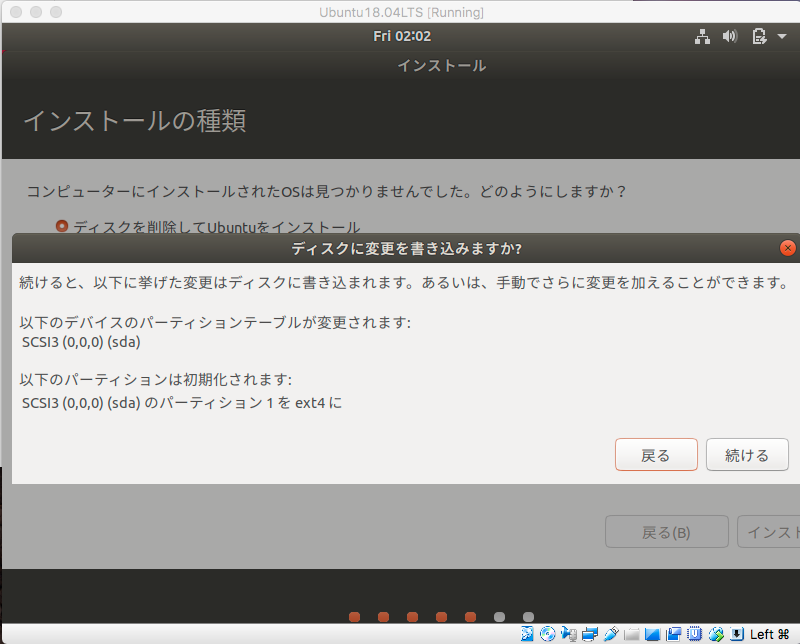Click VirtualBox network adapters icon
The width and height of the screenshot is (800, 644).
590,634
